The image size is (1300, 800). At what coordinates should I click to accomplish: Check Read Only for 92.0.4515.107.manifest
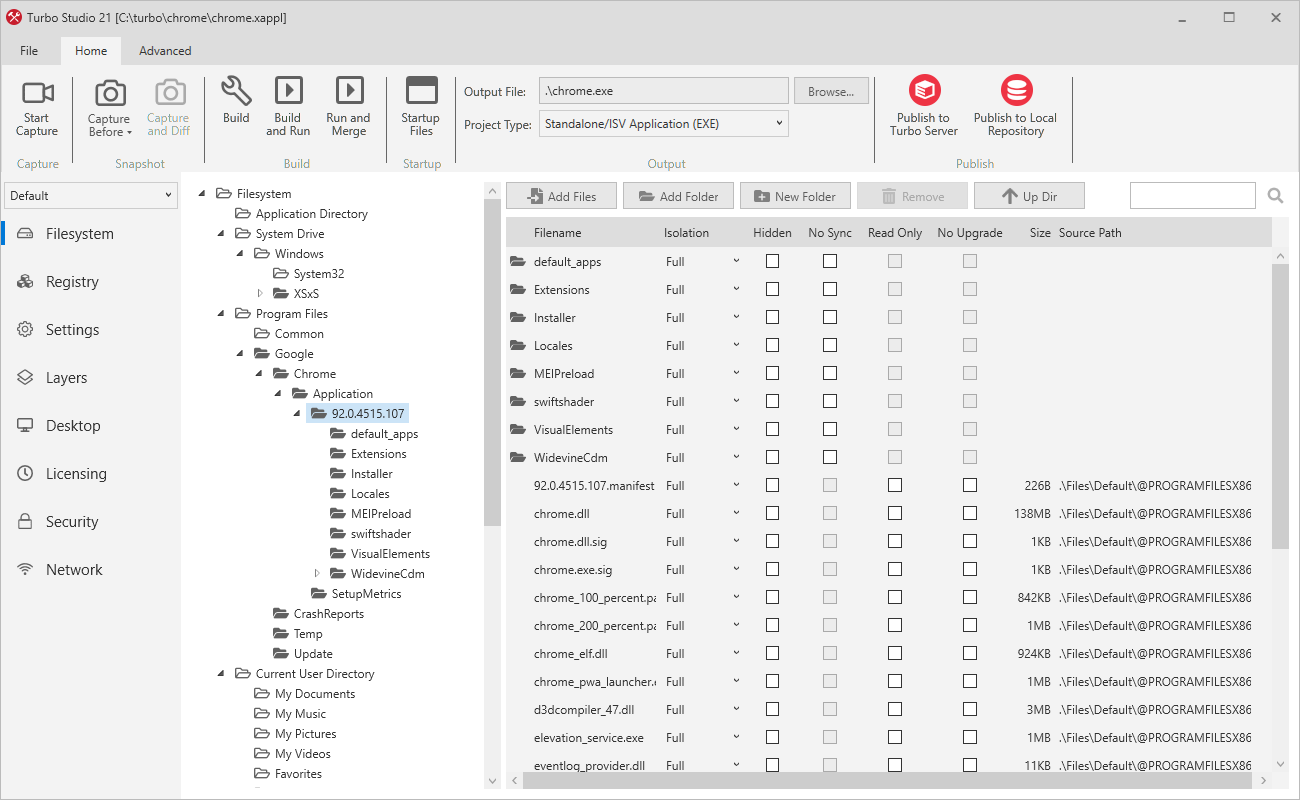tap(895, 485)
